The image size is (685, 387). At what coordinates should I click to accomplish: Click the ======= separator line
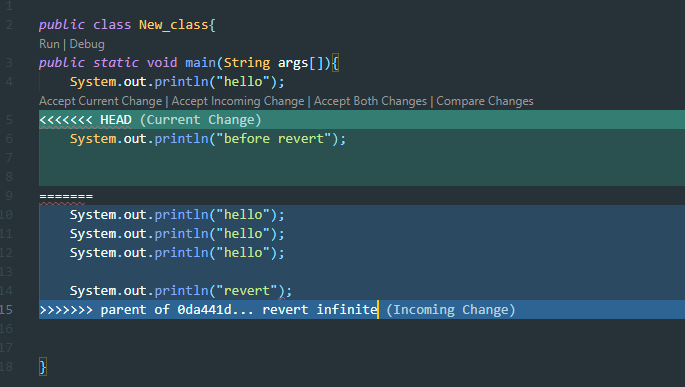coord(66,196)
